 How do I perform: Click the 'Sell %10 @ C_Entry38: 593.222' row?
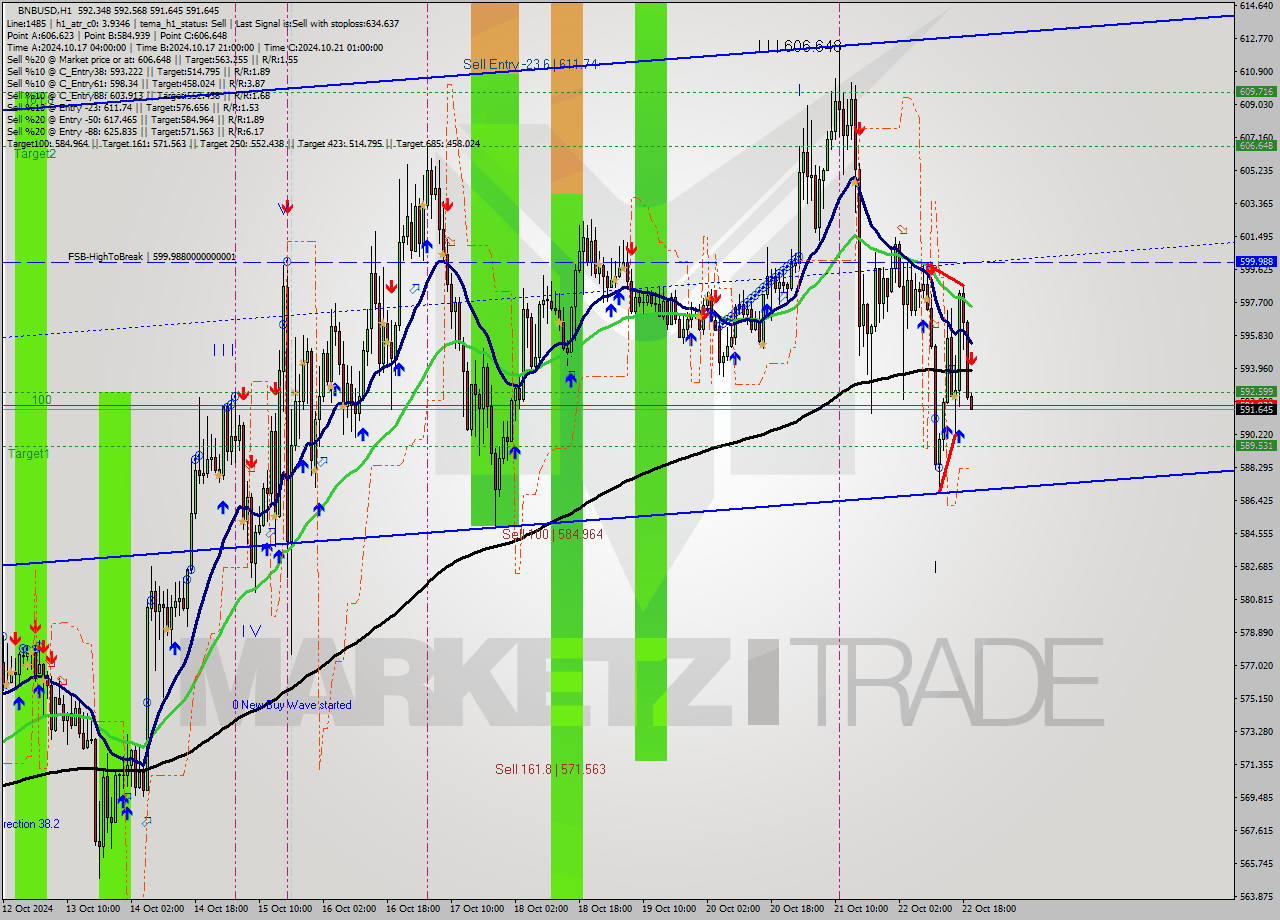(x=138, y=71)
